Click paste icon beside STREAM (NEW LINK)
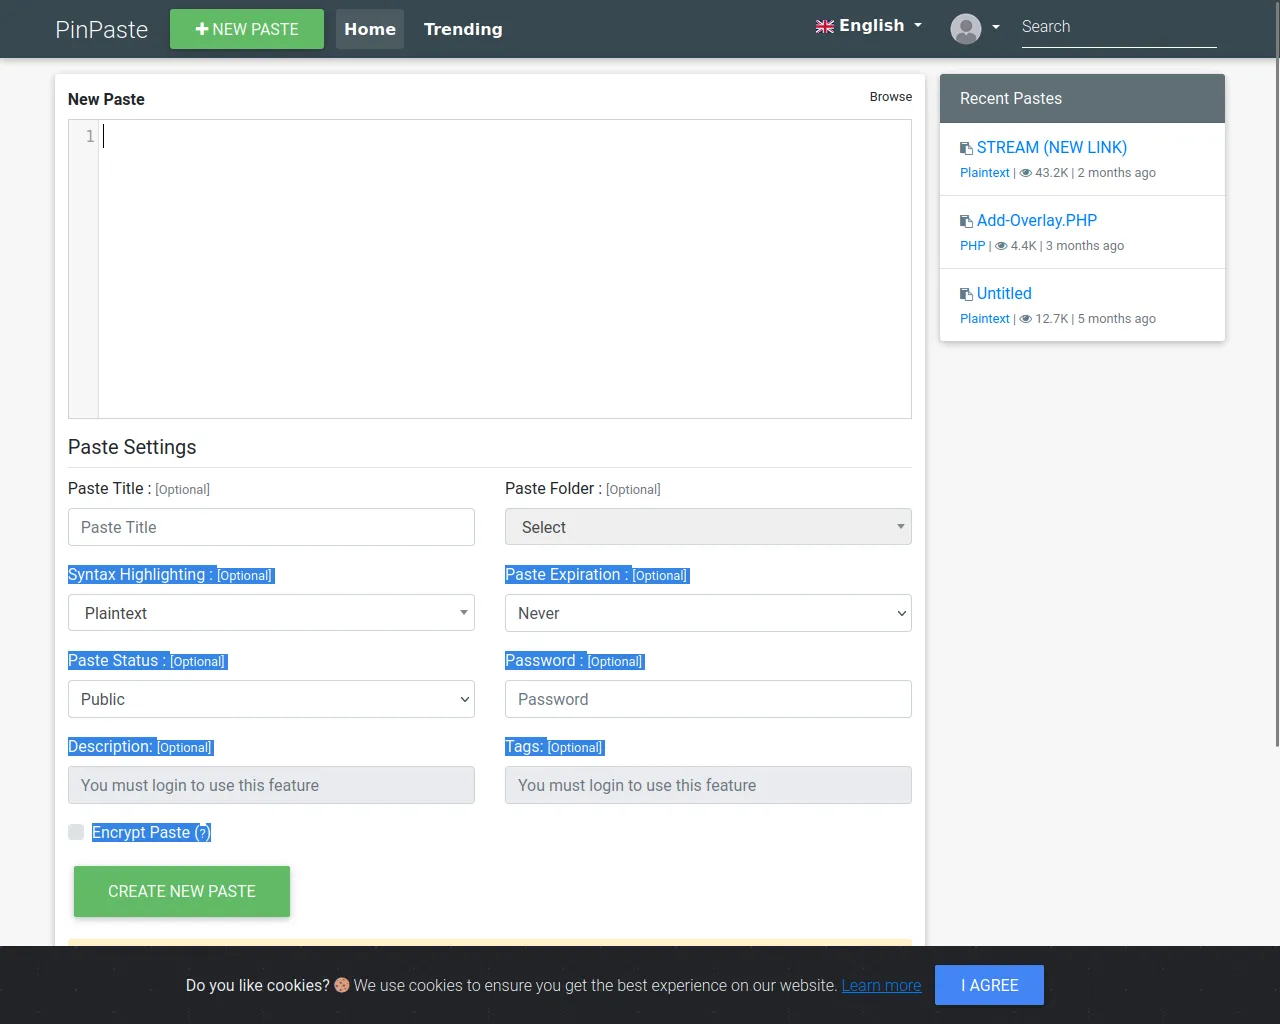1280x1024 pixels. (966, 148)
